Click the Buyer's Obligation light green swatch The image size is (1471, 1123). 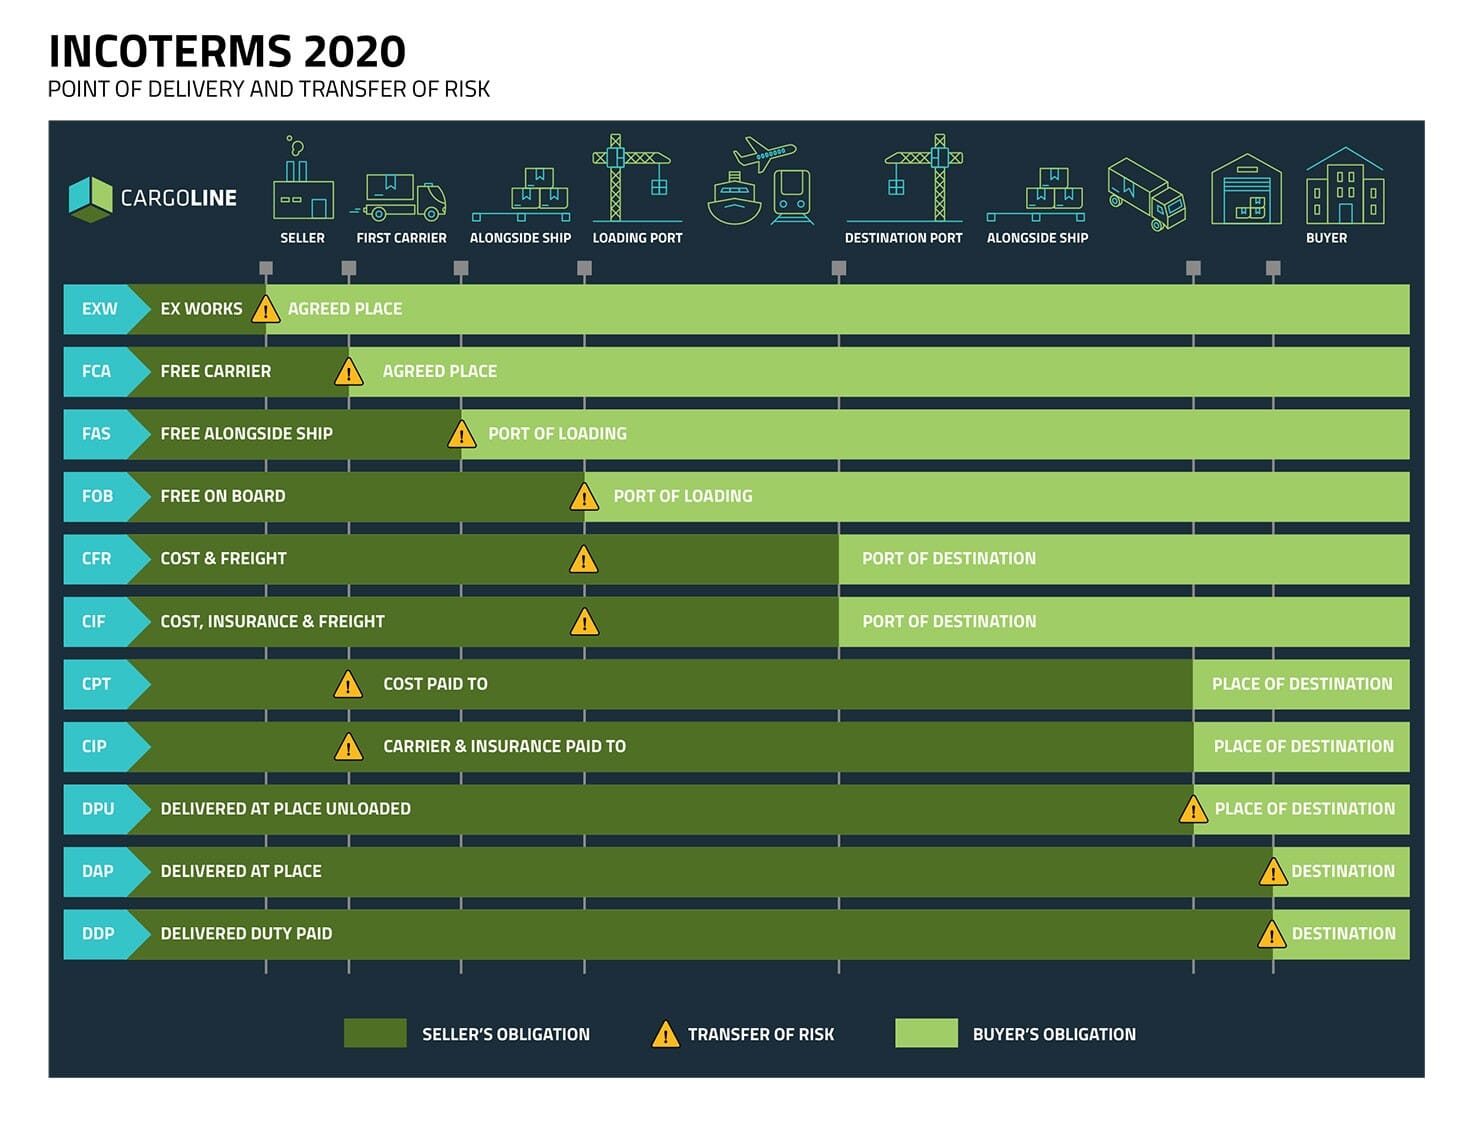pyautogui.click(x=926, y=1033)
